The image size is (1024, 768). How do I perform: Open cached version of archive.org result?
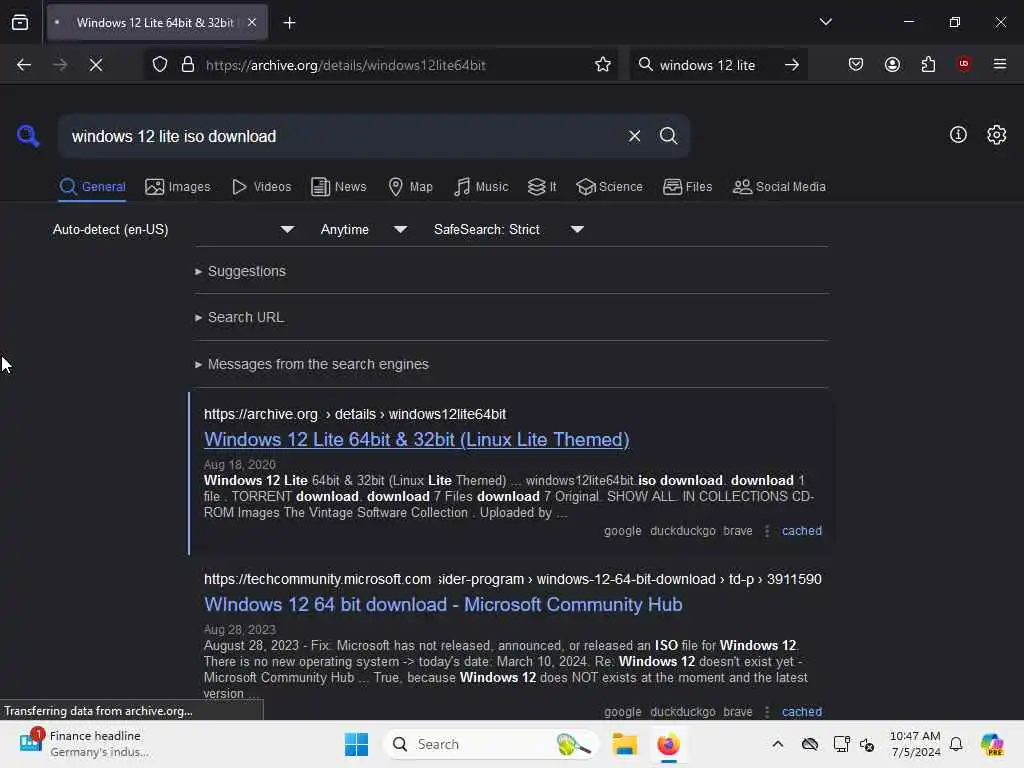pos(801,531)
